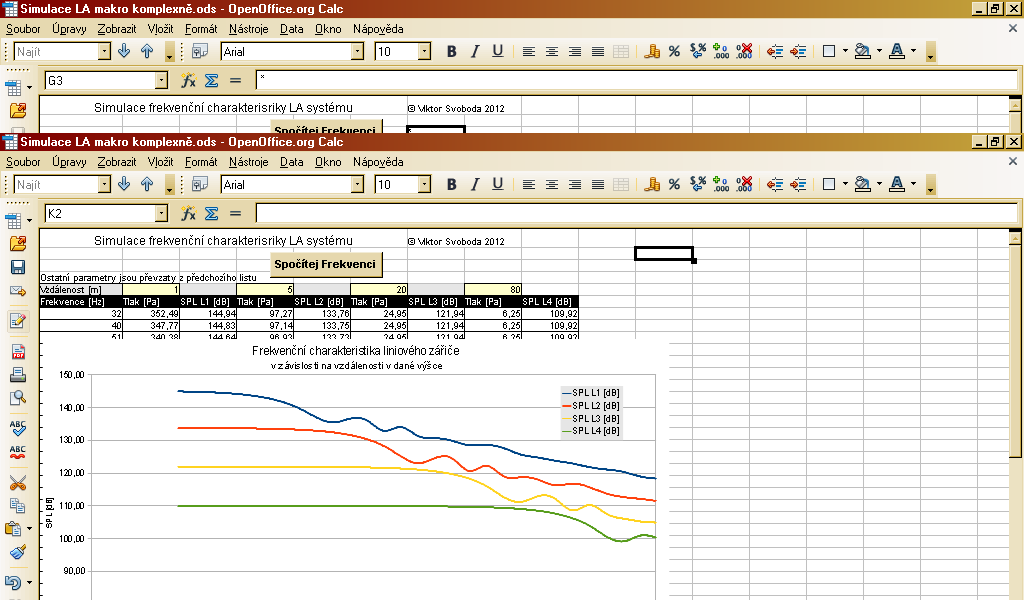Click the Cut scissors icon
Image resolution: width=1024 pixels, height=600 pixels.
coord(17,482)
